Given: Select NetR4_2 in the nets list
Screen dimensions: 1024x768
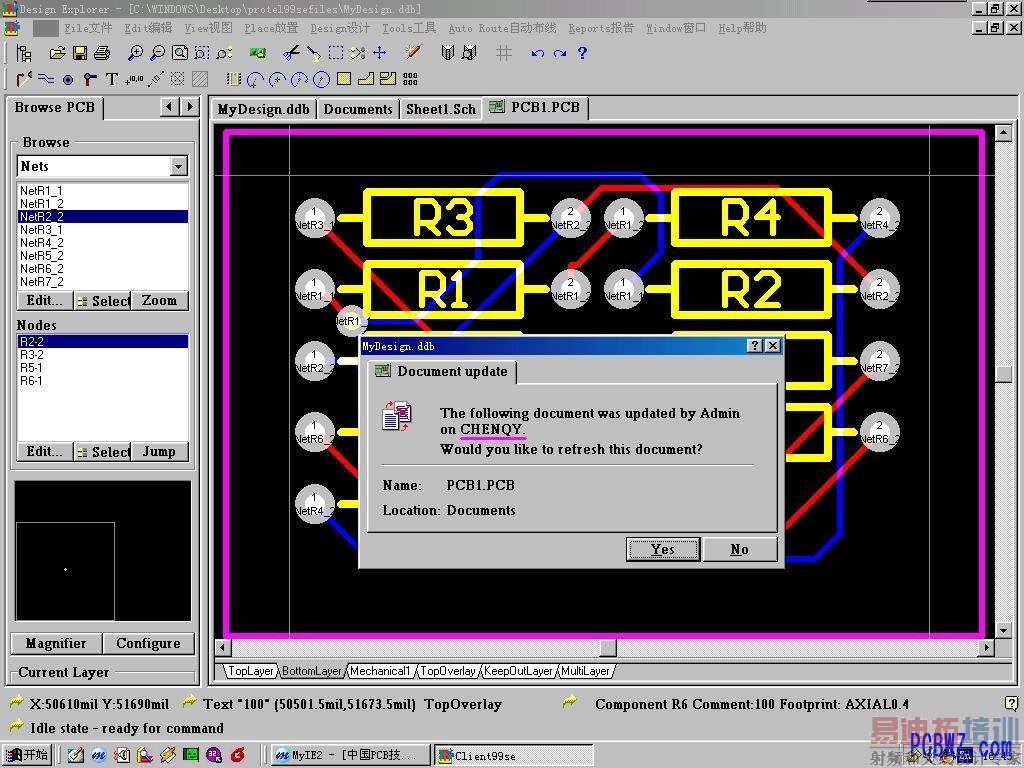Looking at the screenshot, I should click(42, 243).
